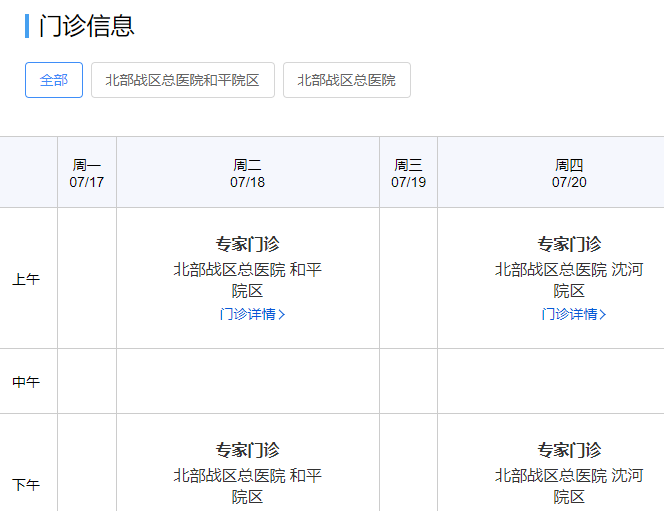Click 专家门诊 title in Thursday morning slot
Viewport: 664px width, 511px height.
click(569, 244)
